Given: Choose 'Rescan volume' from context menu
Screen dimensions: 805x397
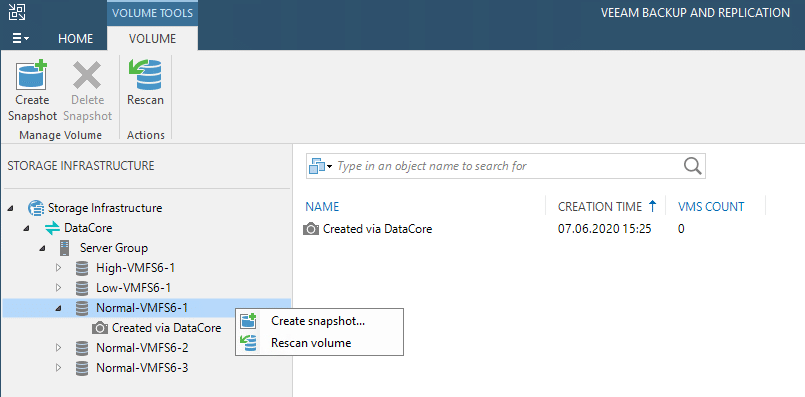Looking at the screenshot, I should pos(319,343).
